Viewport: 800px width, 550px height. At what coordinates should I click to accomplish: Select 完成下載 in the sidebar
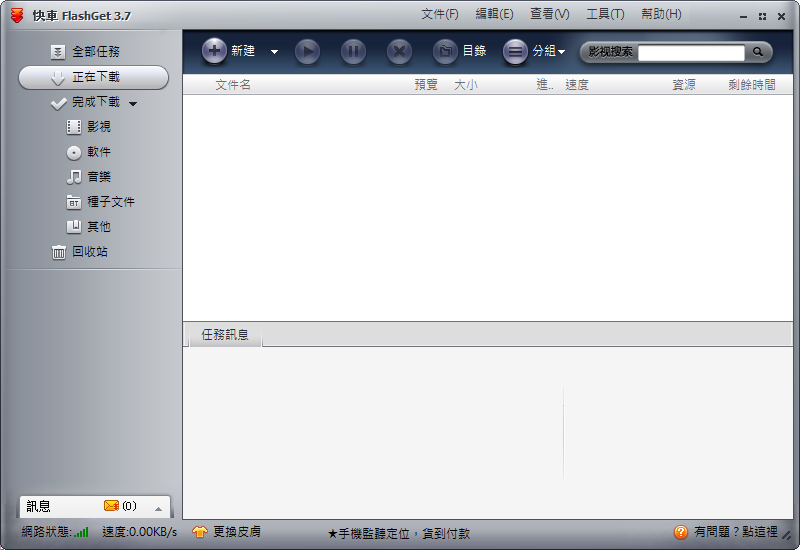[x=95, y=102]
